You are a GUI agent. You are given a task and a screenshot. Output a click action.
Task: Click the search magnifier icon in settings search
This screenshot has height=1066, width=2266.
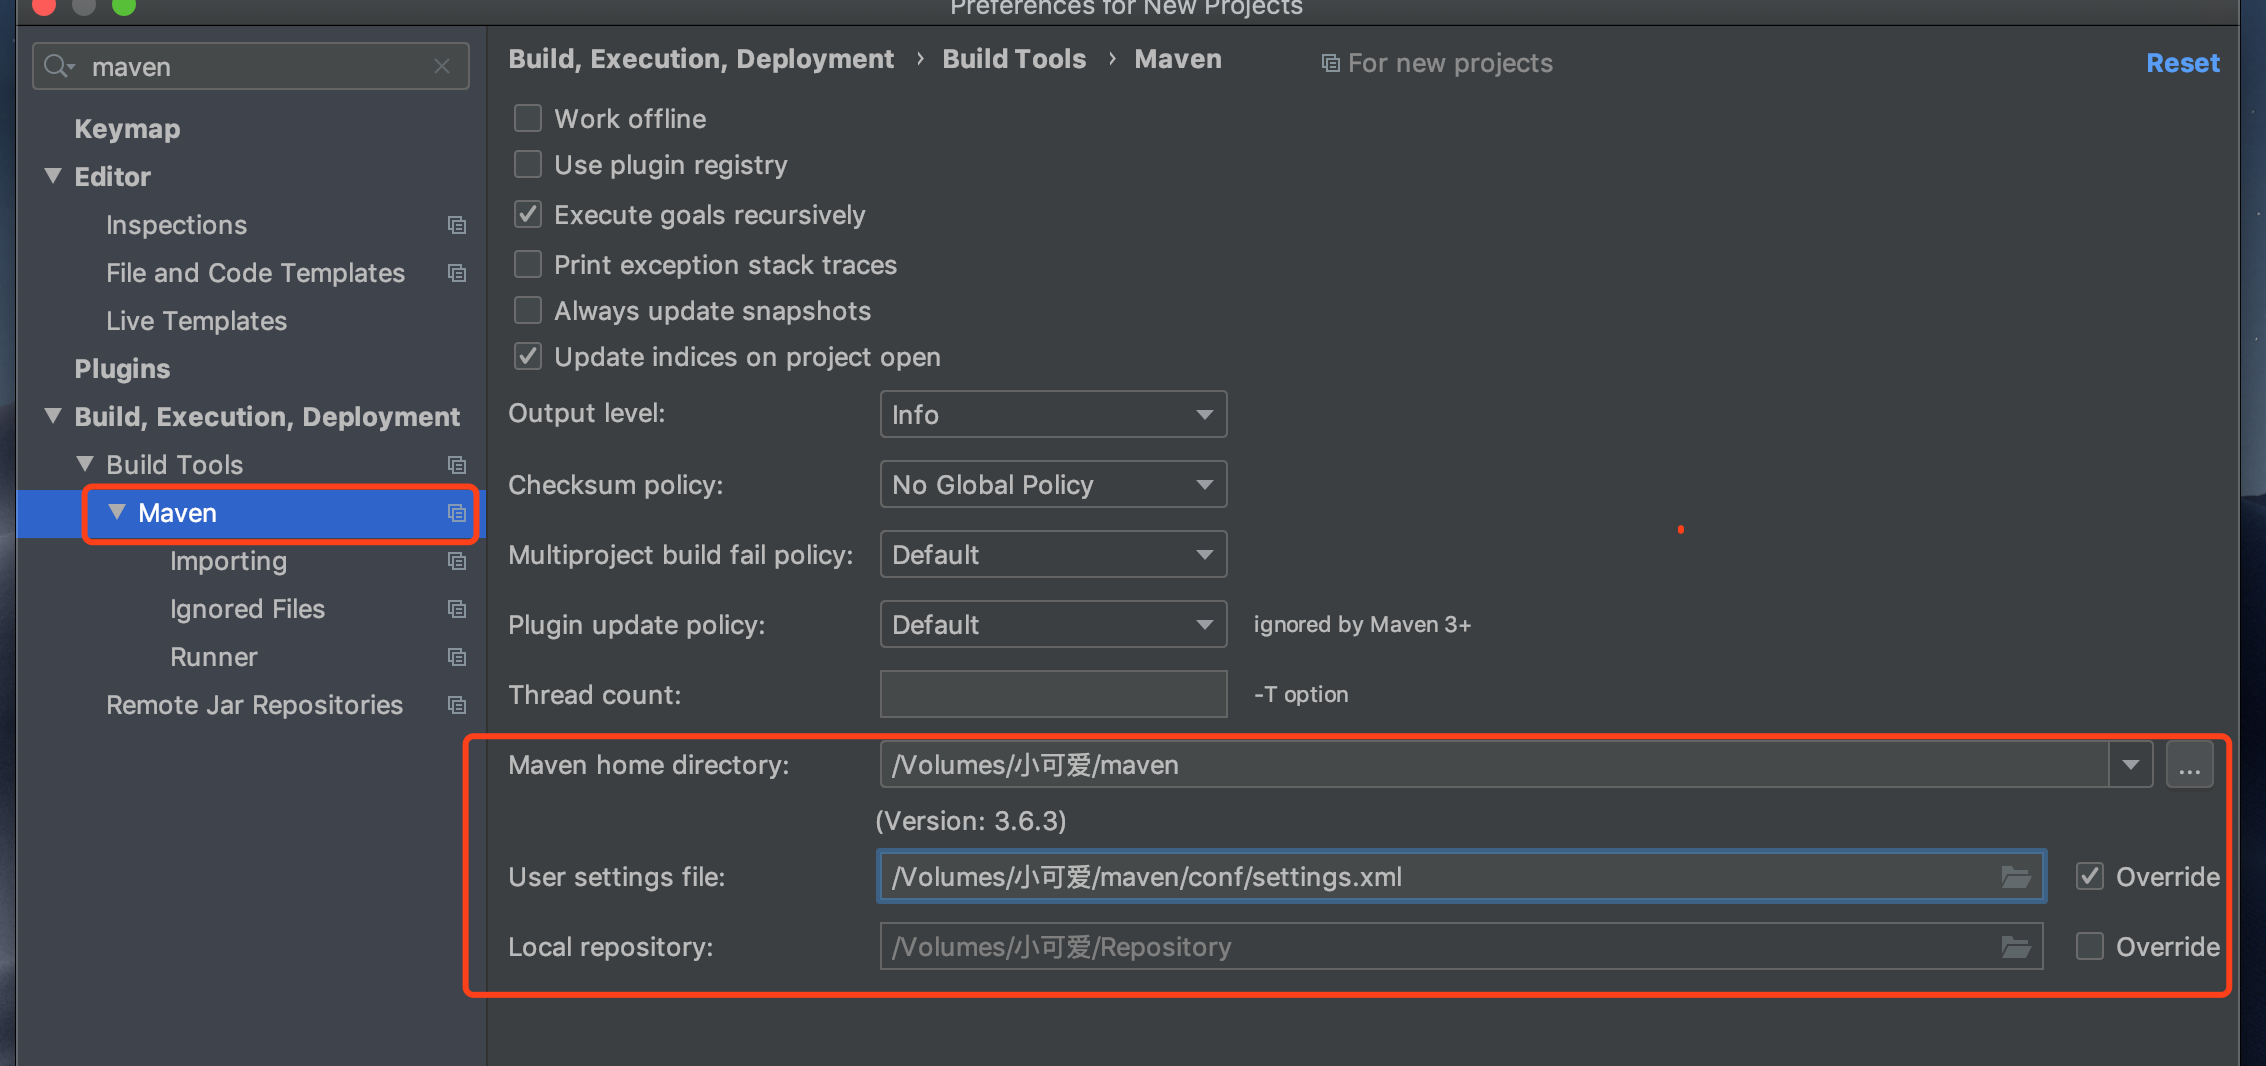pos(59,66)
